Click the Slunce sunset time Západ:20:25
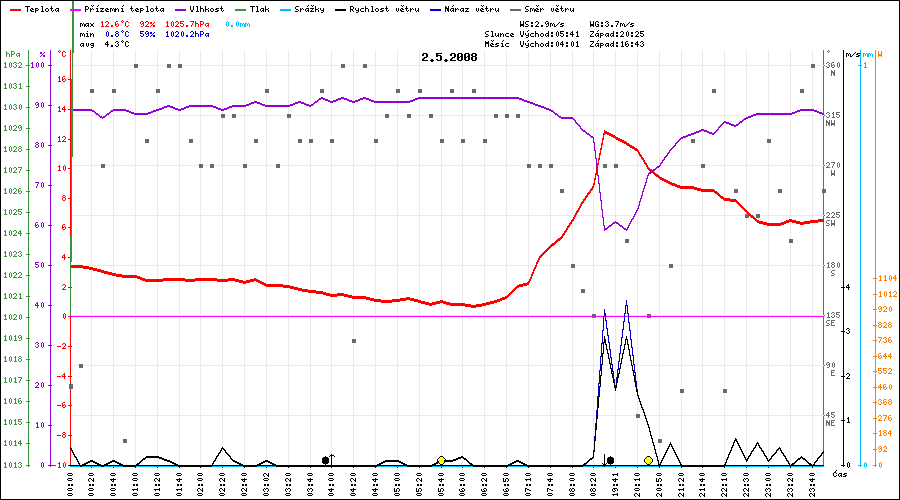This screenshot has height=500, width=900. pos(616,34)
